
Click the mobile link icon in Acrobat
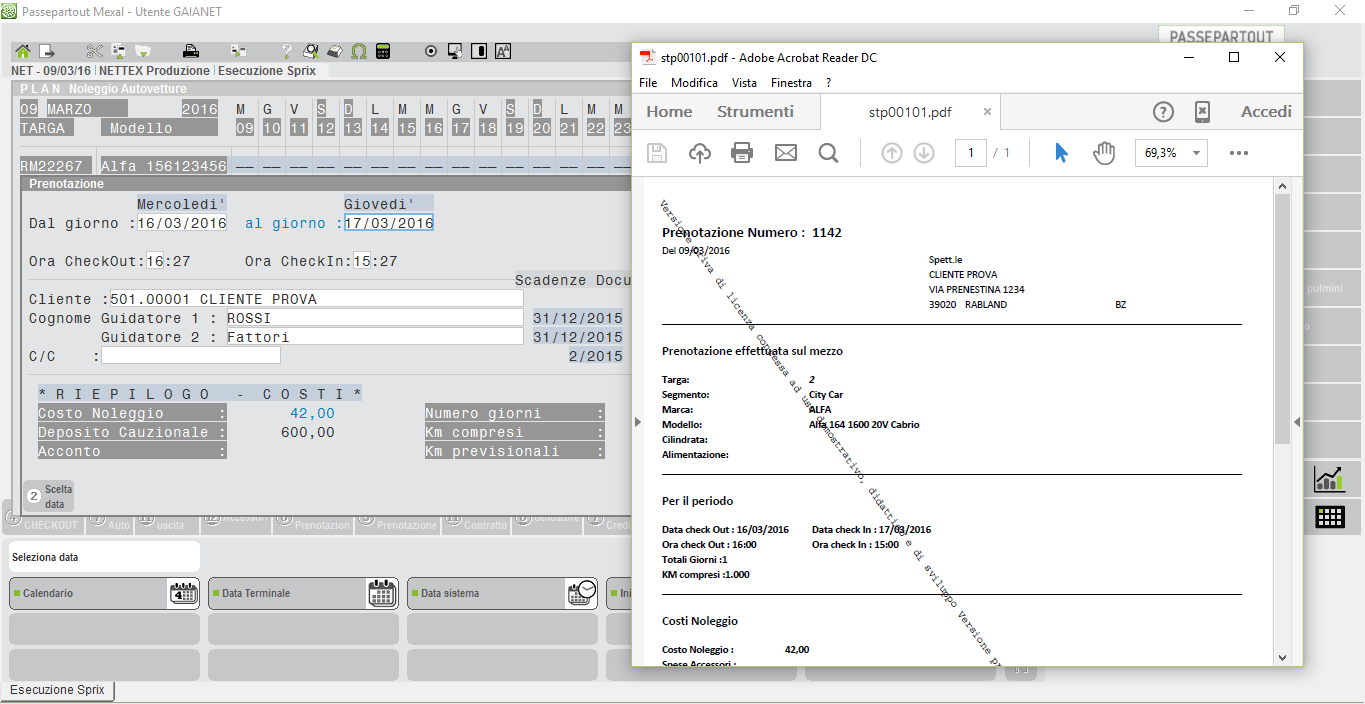pyautogui.click(x=1203, y=112)
